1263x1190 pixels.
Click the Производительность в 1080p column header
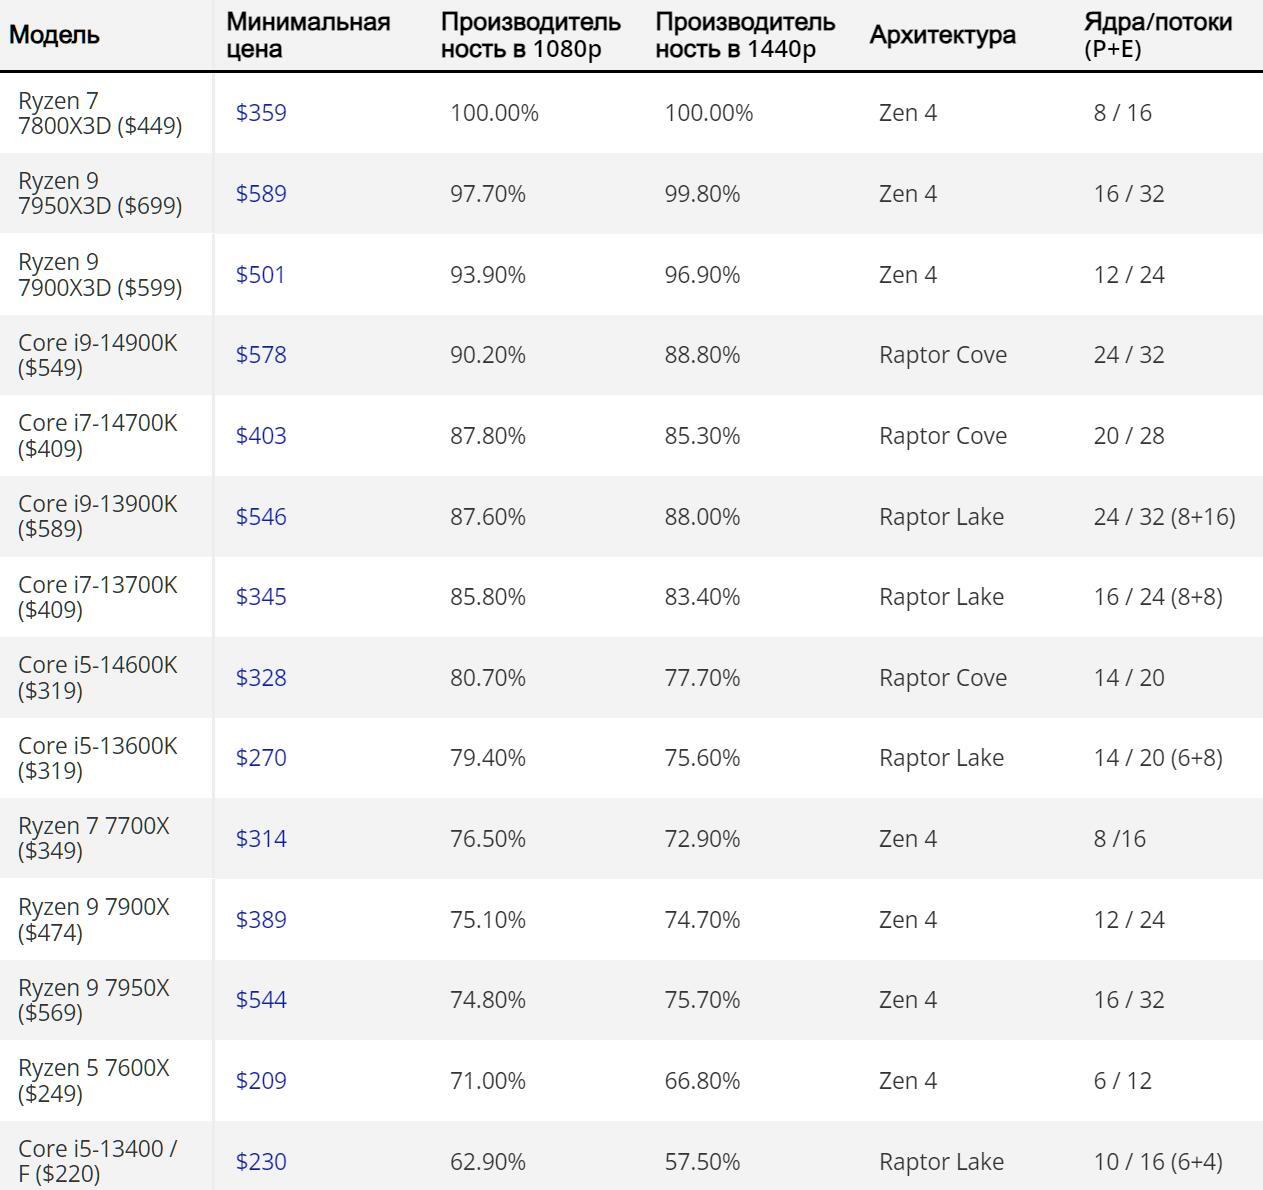(x=530, y=35)
